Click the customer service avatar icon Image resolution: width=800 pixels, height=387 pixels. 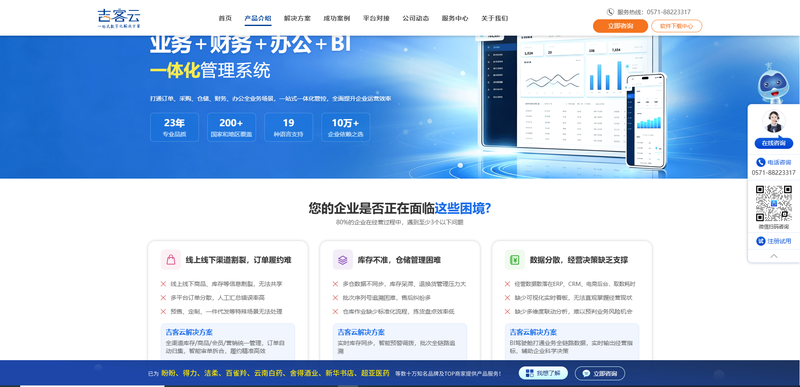(x=773, y=121)
